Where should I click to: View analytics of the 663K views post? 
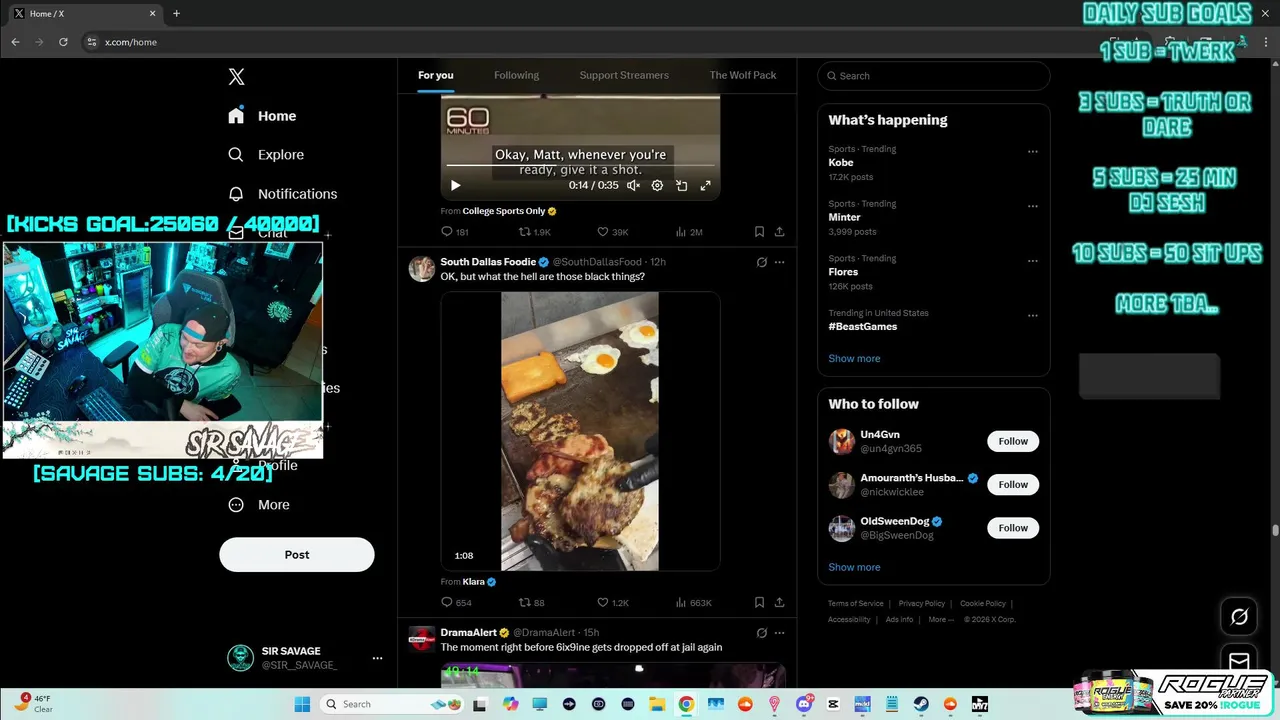(693, 603)
